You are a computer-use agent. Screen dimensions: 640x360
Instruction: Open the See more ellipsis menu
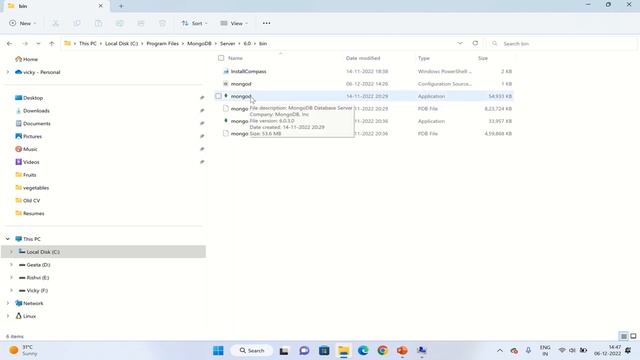tap(267, 23)
